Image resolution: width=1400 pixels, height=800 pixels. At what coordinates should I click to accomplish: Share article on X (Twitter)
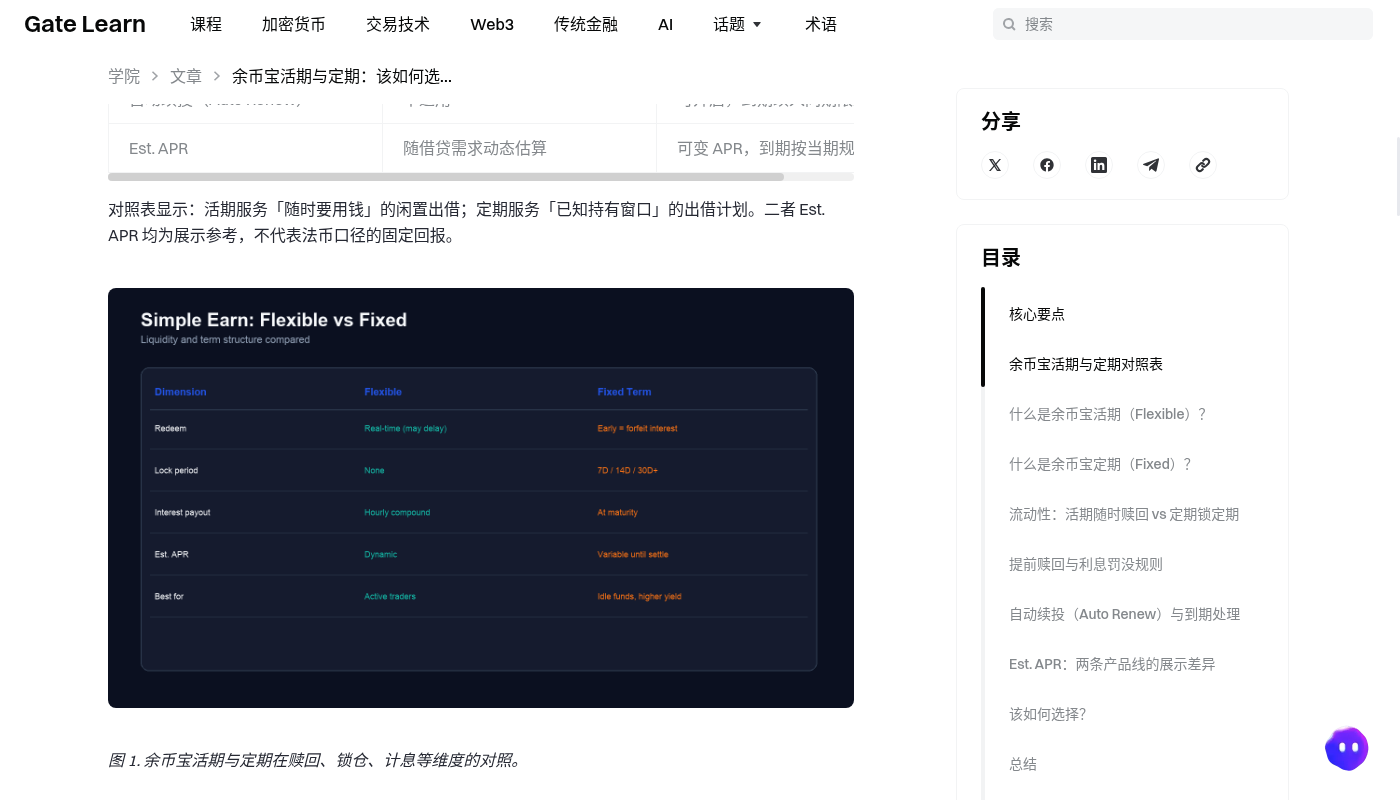tap(995, 165)
